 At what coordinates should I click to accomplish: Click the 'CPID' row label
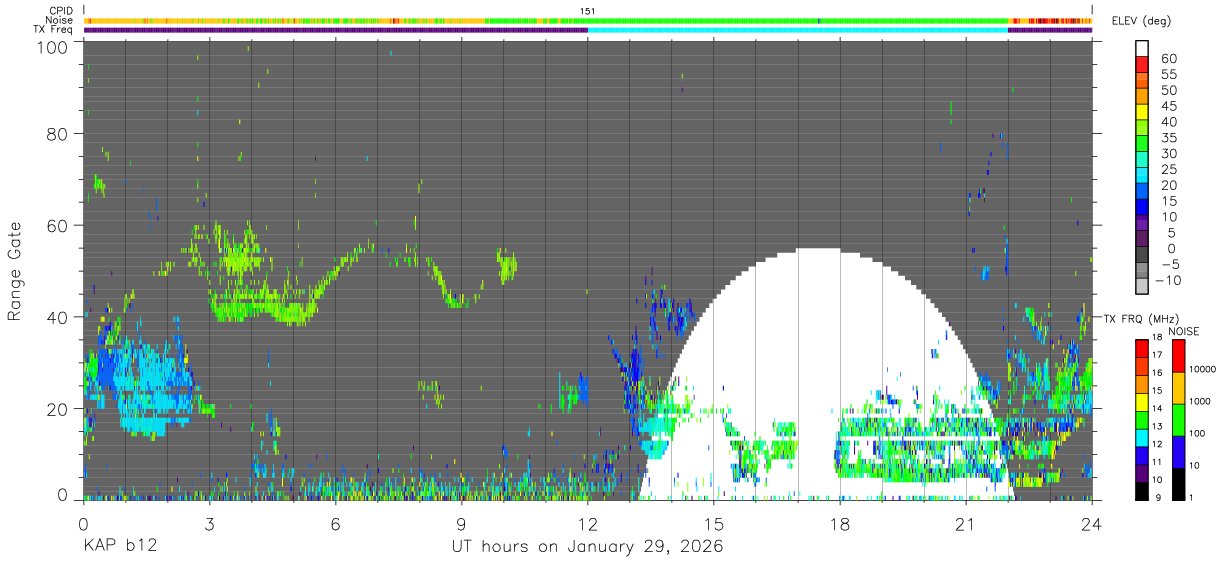click(x=62, y=11)
